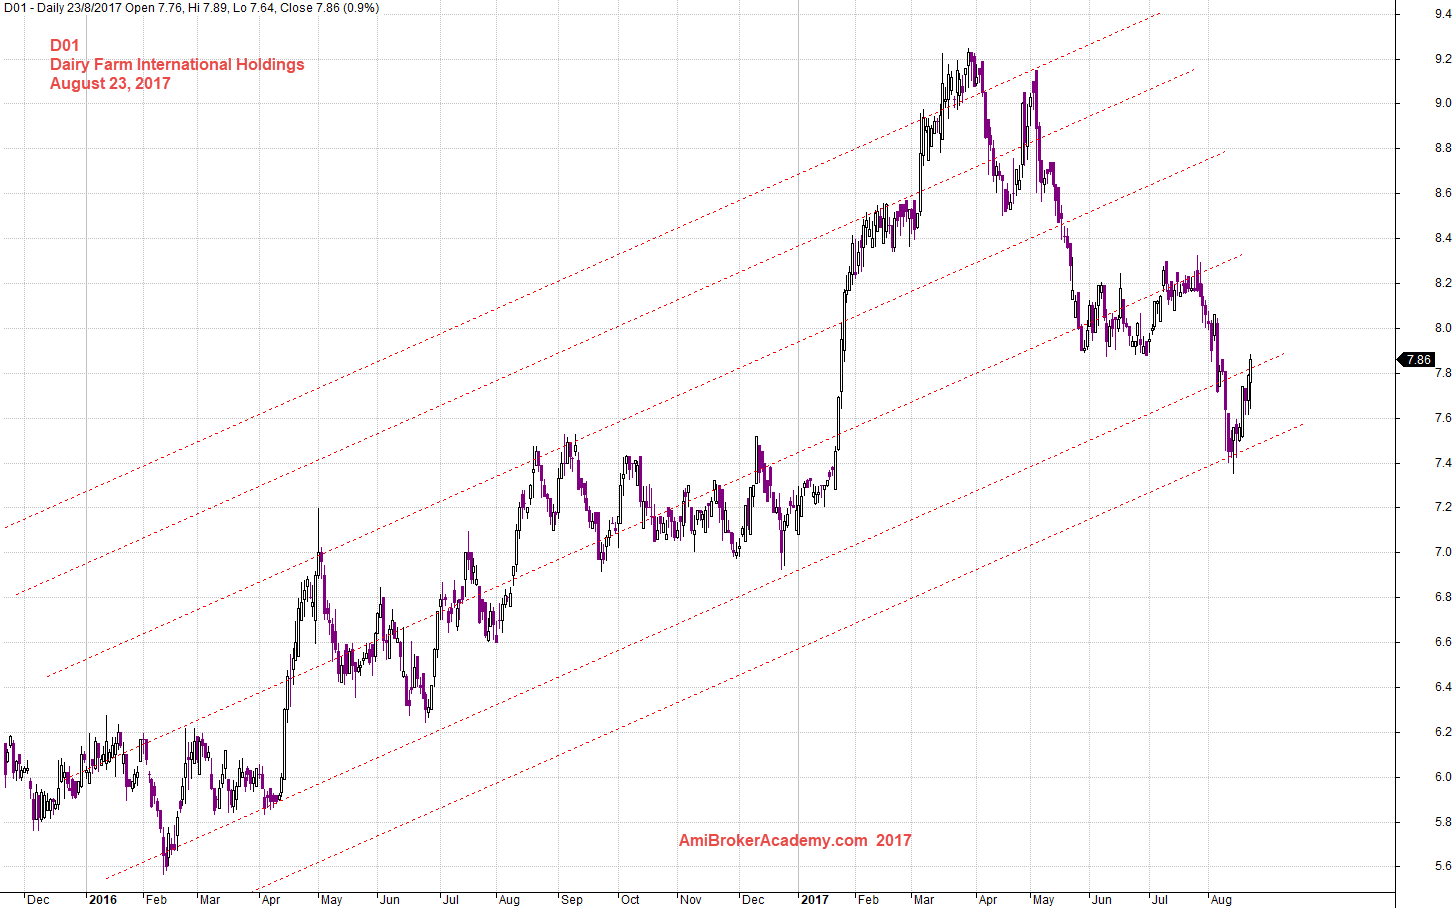Click the Mar label after 2017

(x=924, y=900)
